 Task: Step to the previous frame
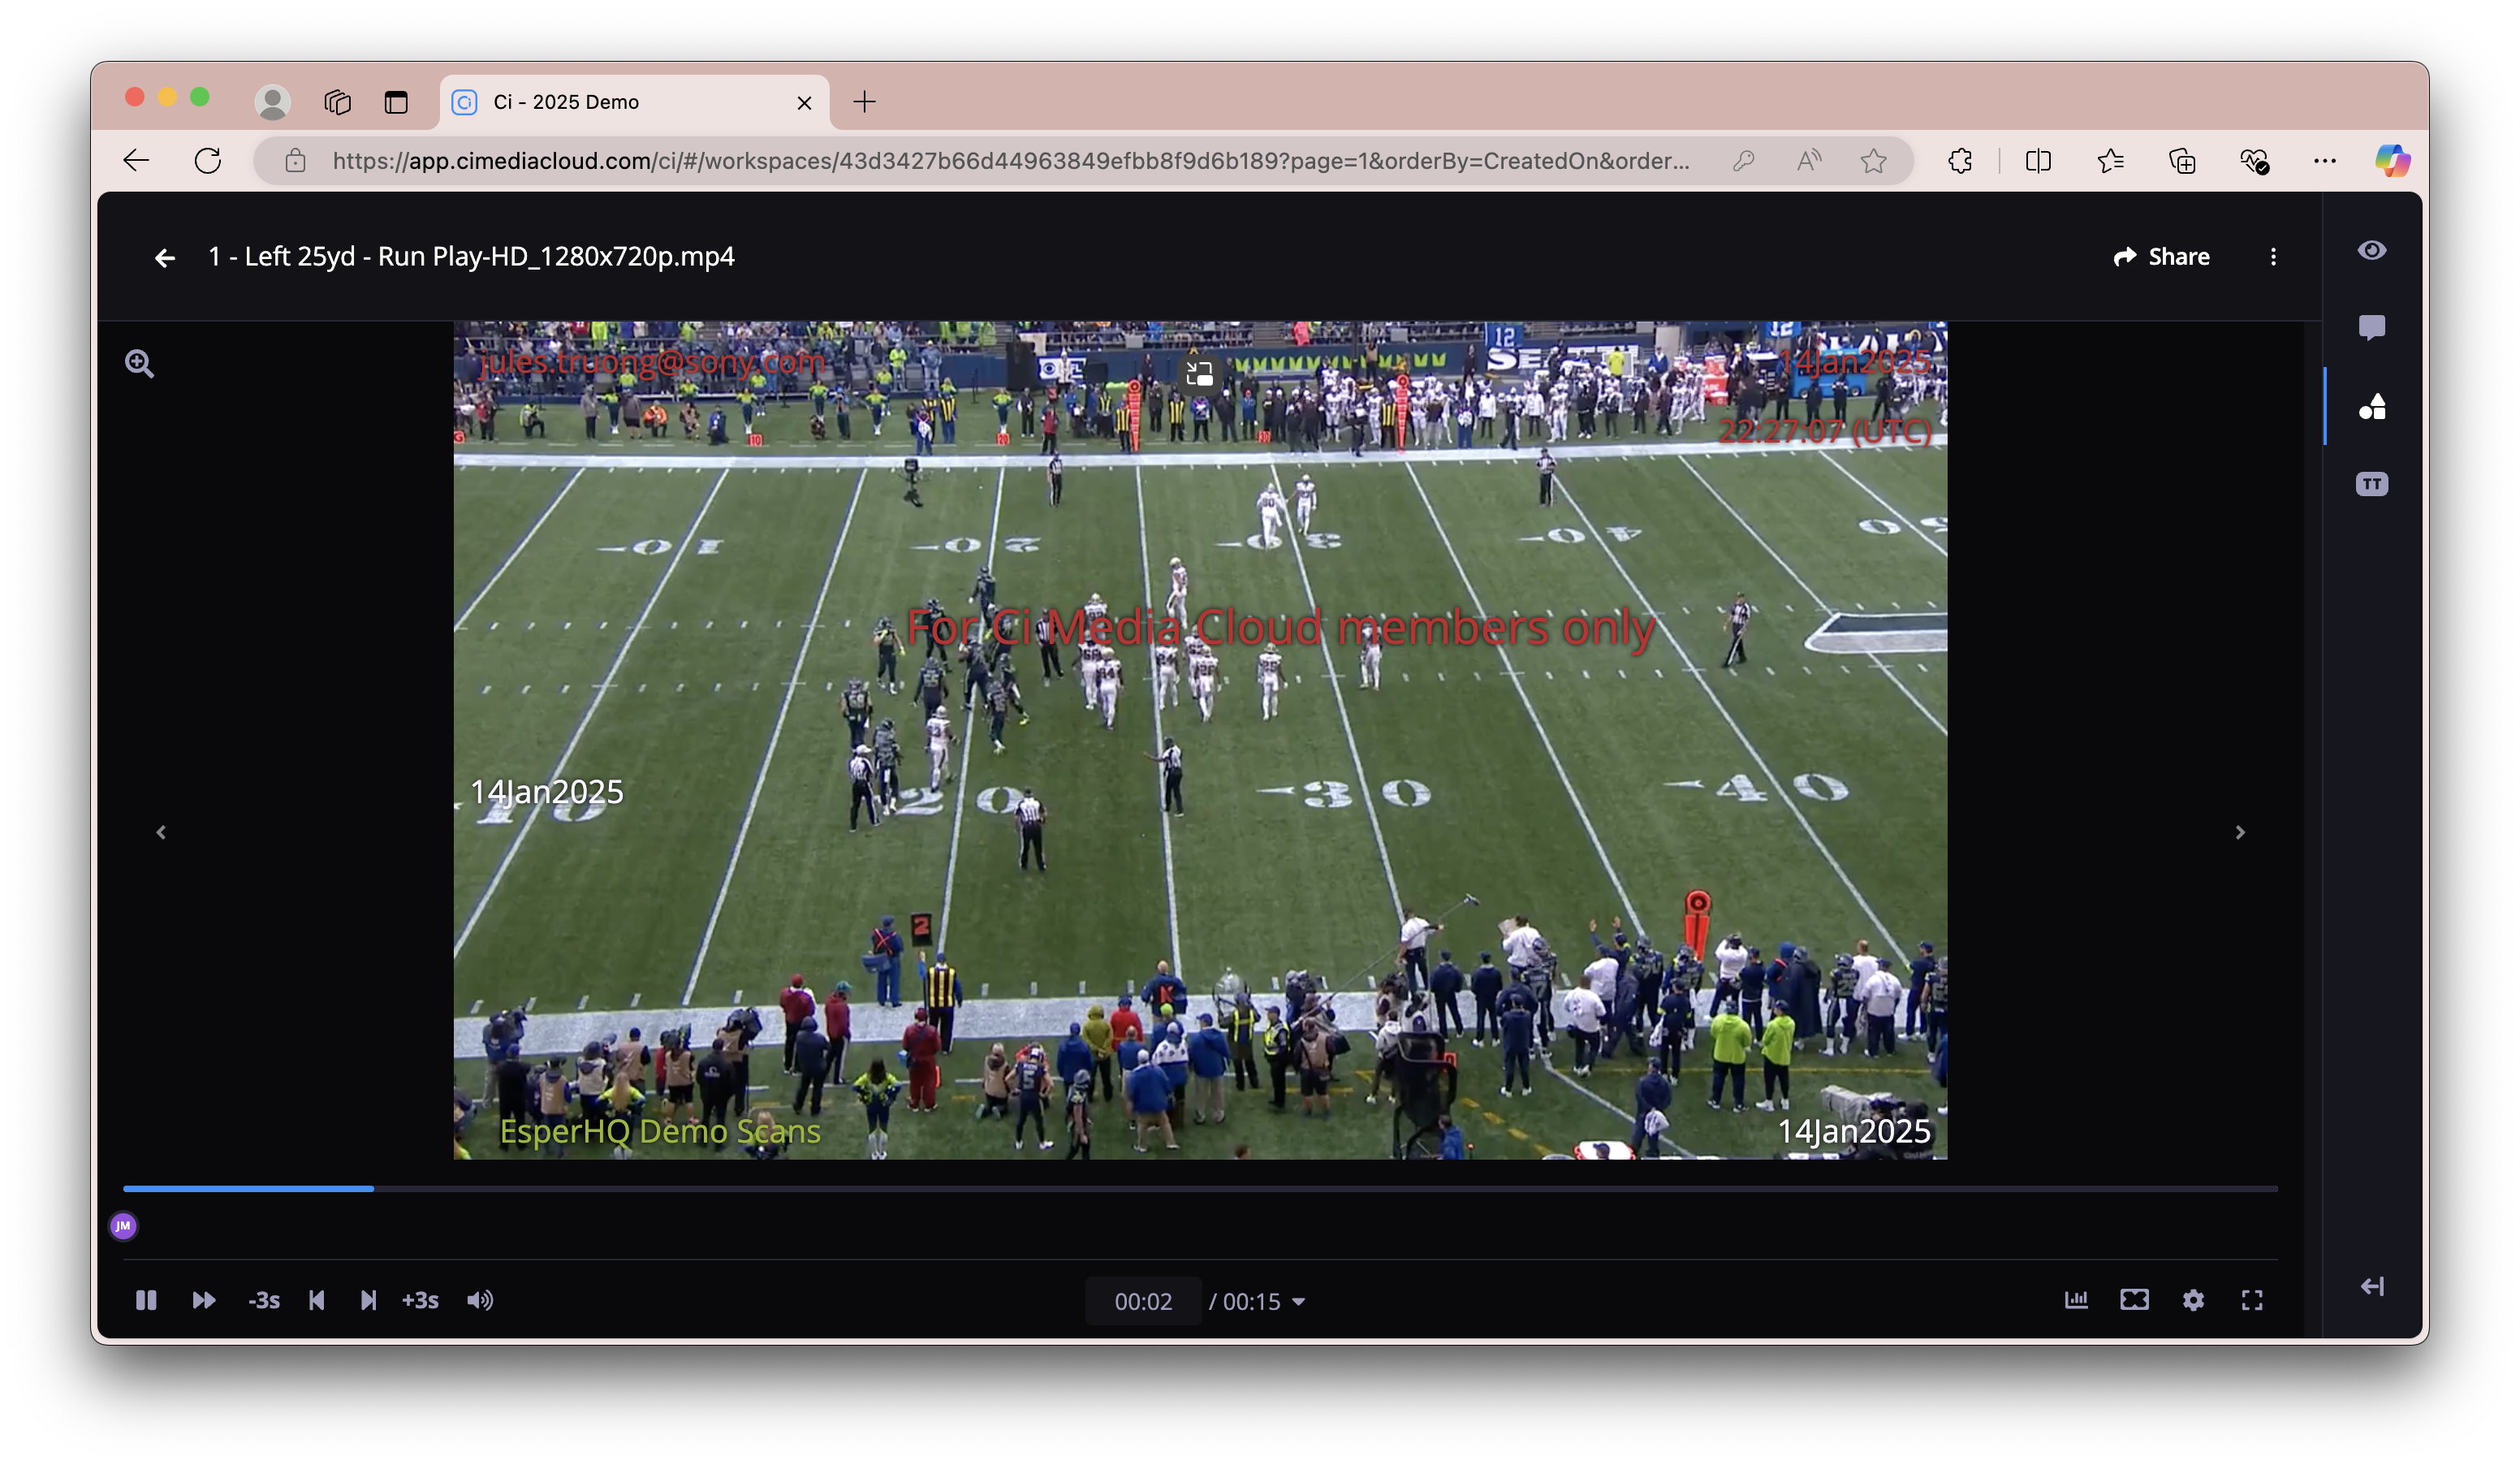317,1300
